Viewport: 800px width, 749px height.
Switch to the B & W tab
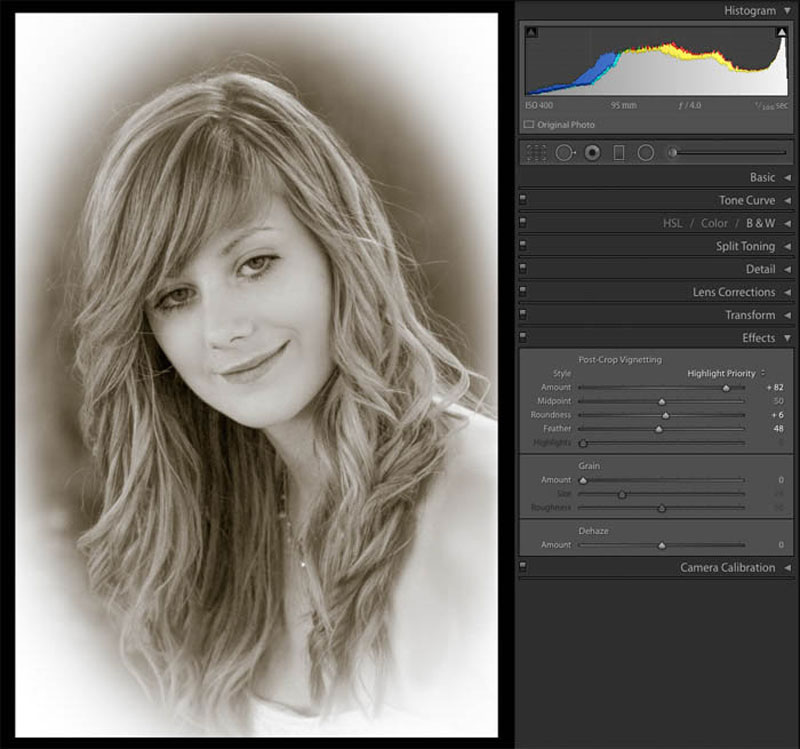click(760, 223)
